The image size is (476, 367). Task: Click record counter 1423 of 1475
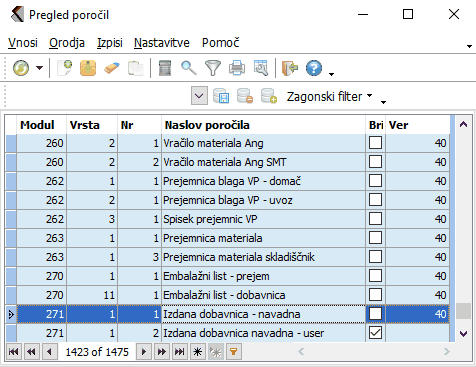tap(97, 352)
